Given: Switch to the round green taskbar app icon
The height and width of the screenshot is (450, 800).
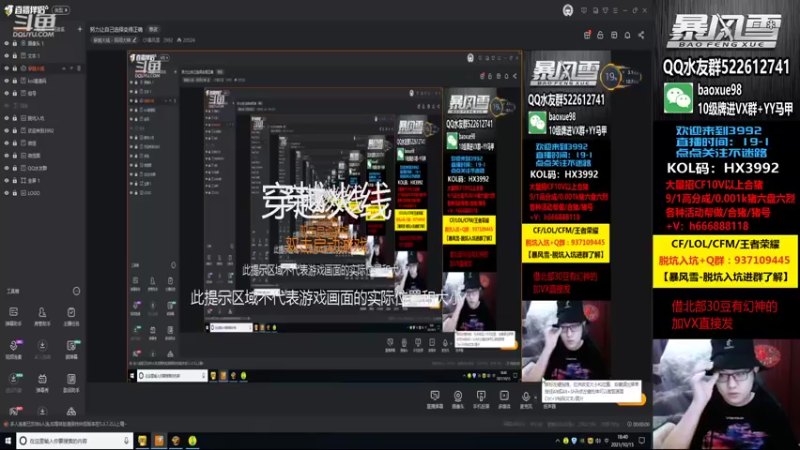Looking at the screenshot, I should point(192,440).
